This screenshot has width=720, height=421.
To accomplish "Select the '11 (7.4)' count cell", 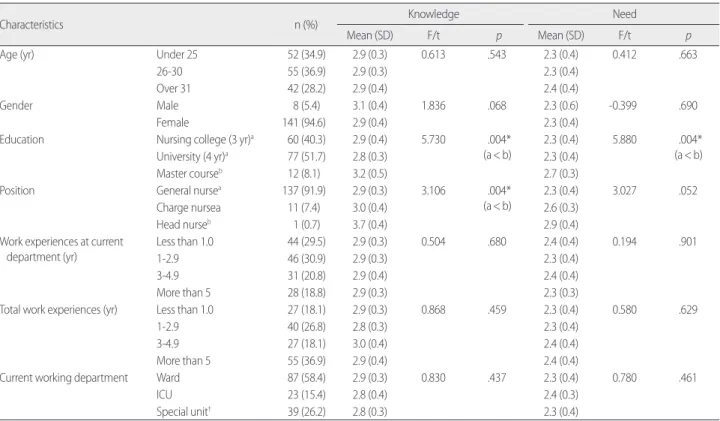I will 306,208.
